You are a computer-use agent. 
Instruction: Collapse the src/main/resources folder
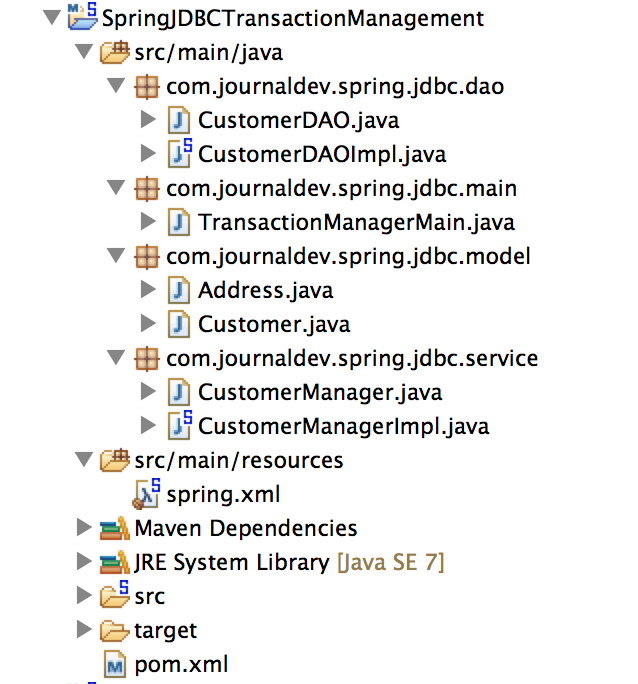(84, 459)
